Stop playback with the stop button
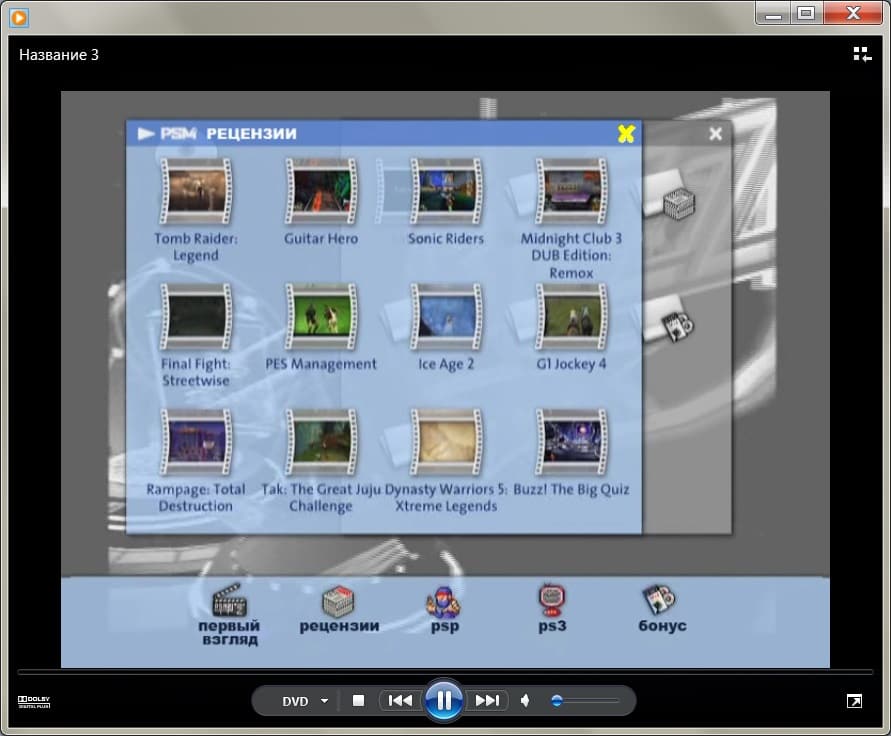Screen dimensions: 891x736 click(x=359, y=701)
